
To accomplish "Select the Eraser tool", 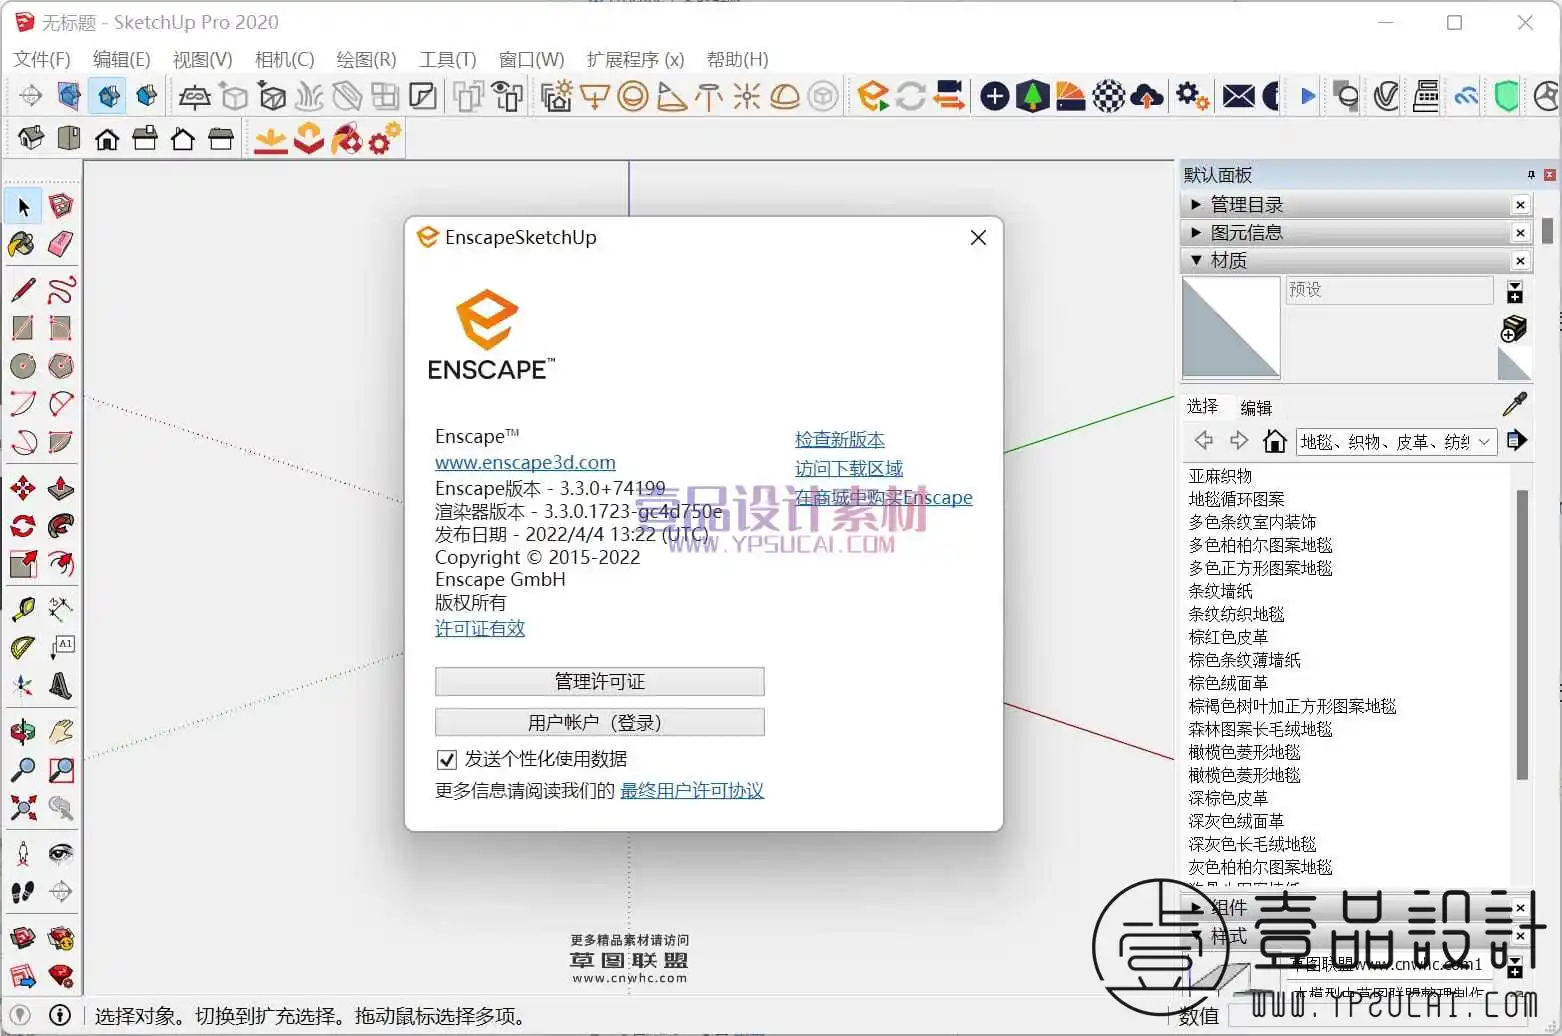I will 61,244.
